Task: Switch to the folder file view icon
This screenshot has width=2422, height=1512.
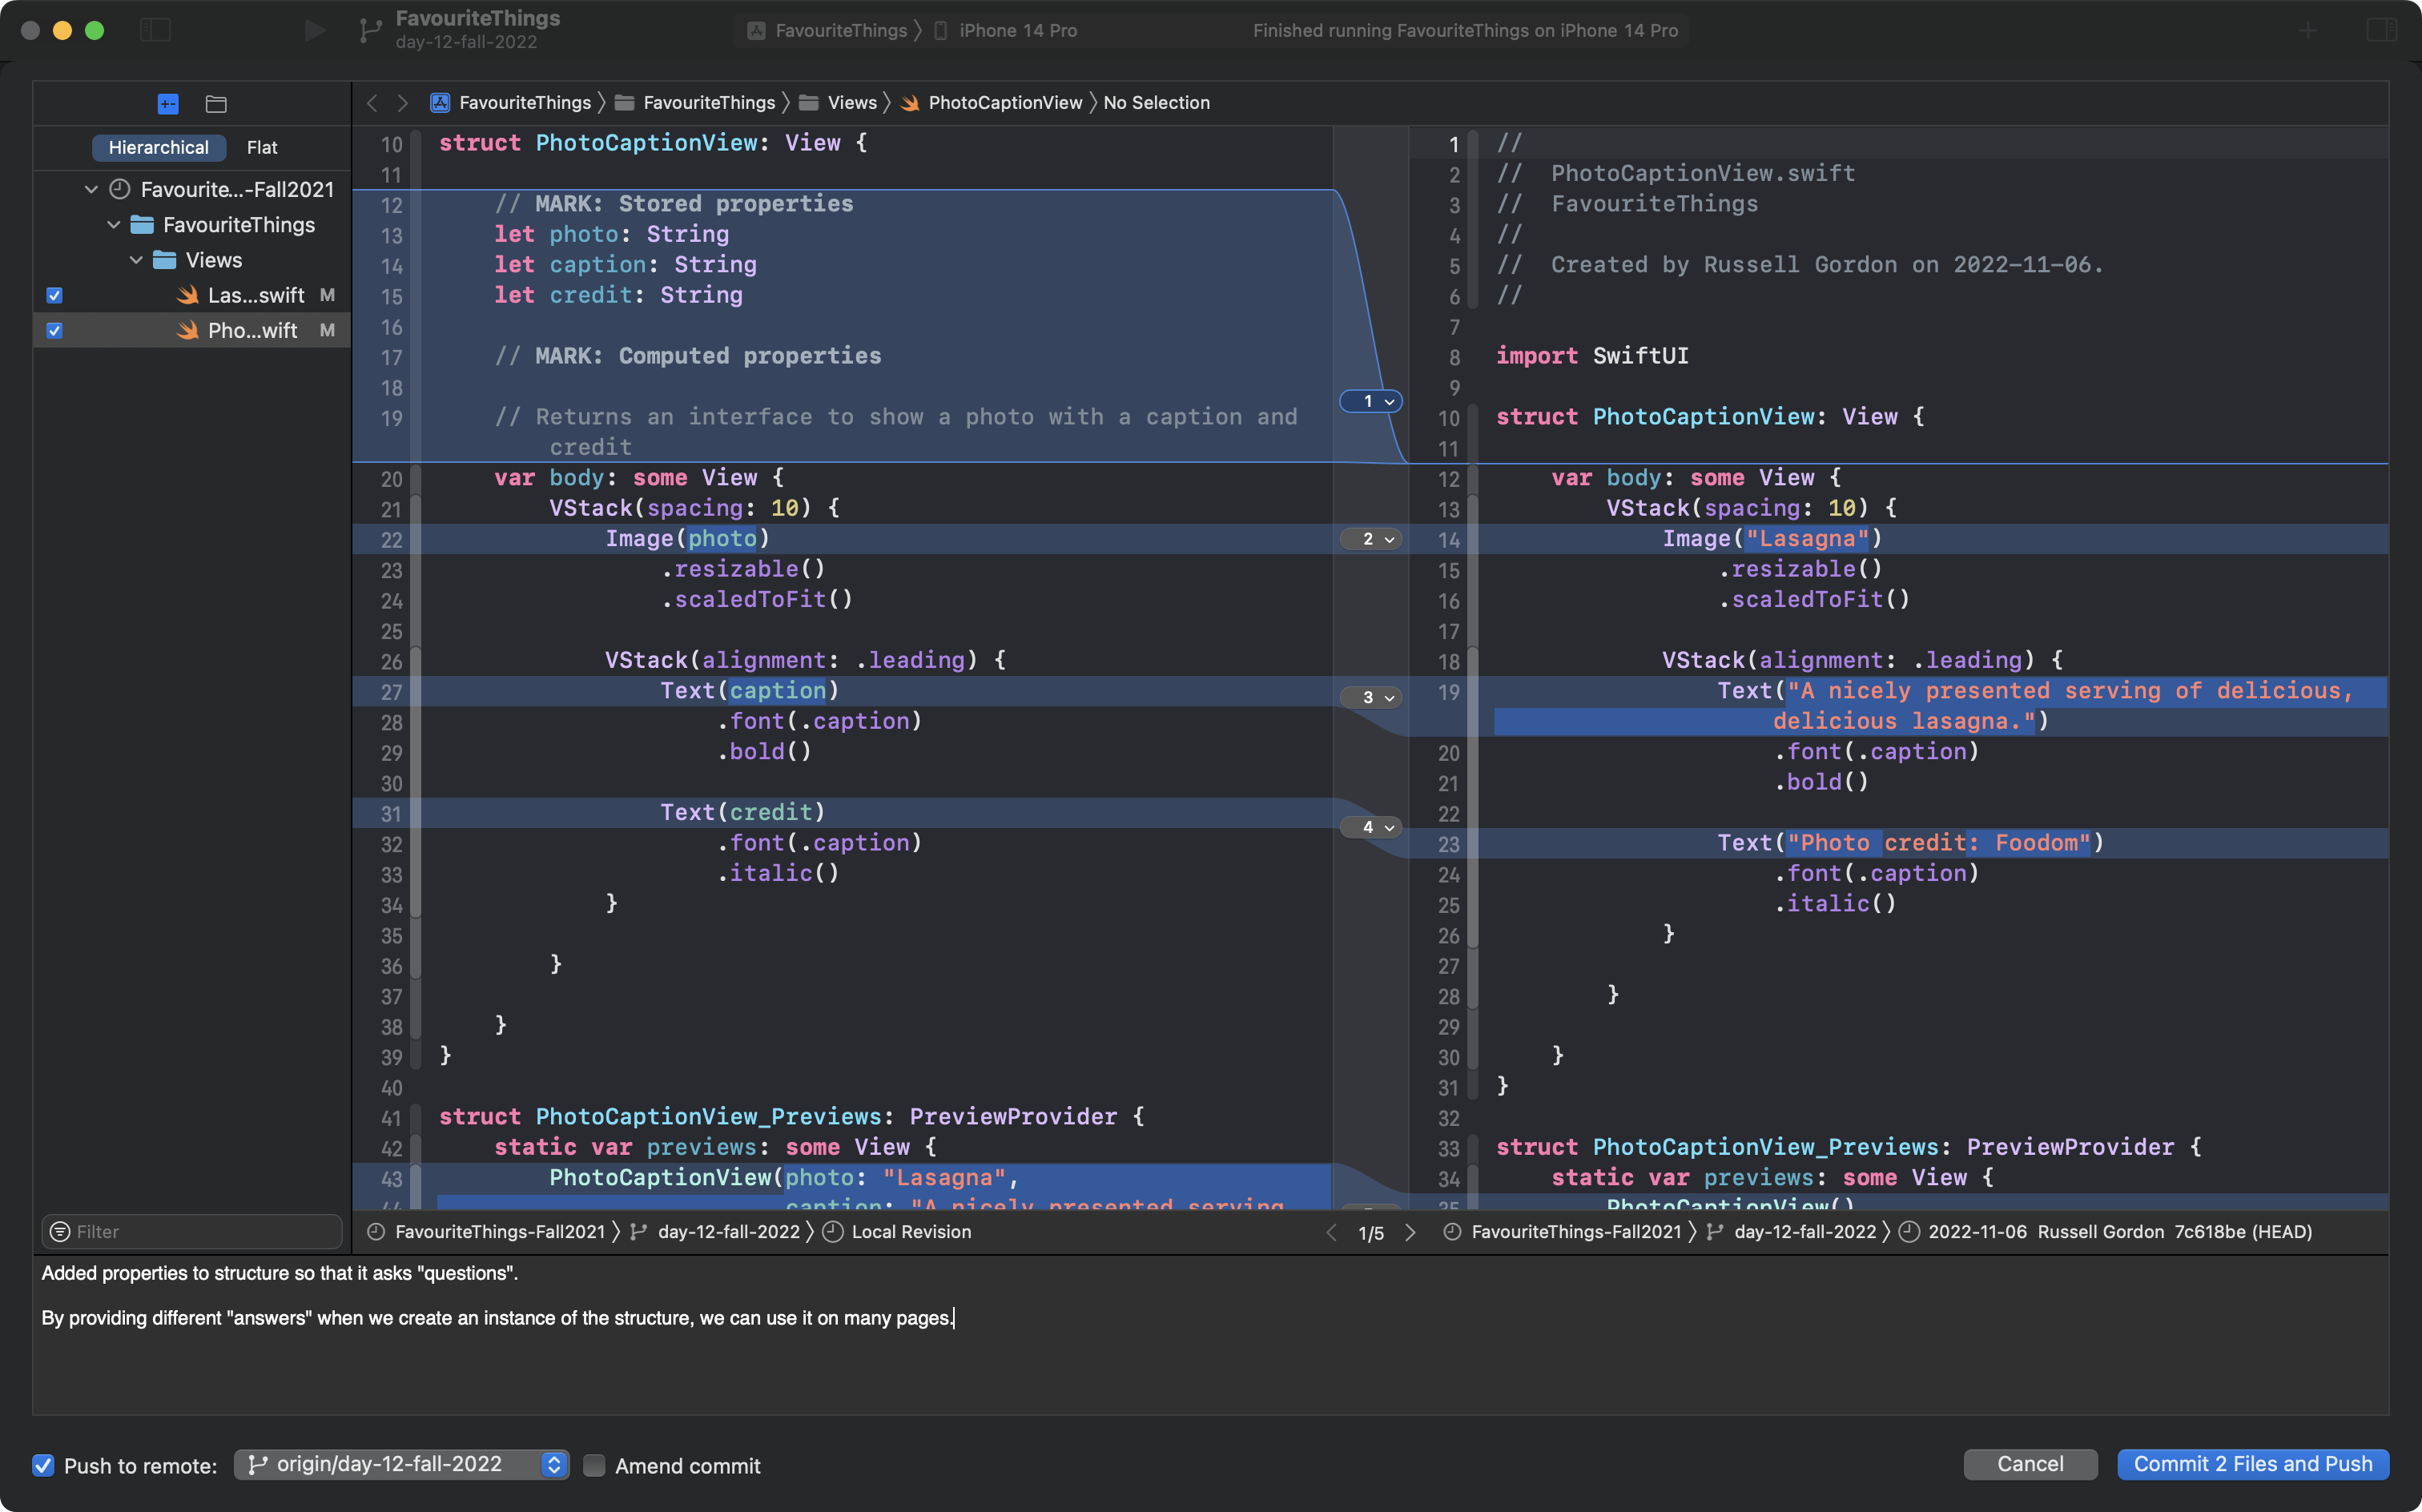Action: coord(216,104)
